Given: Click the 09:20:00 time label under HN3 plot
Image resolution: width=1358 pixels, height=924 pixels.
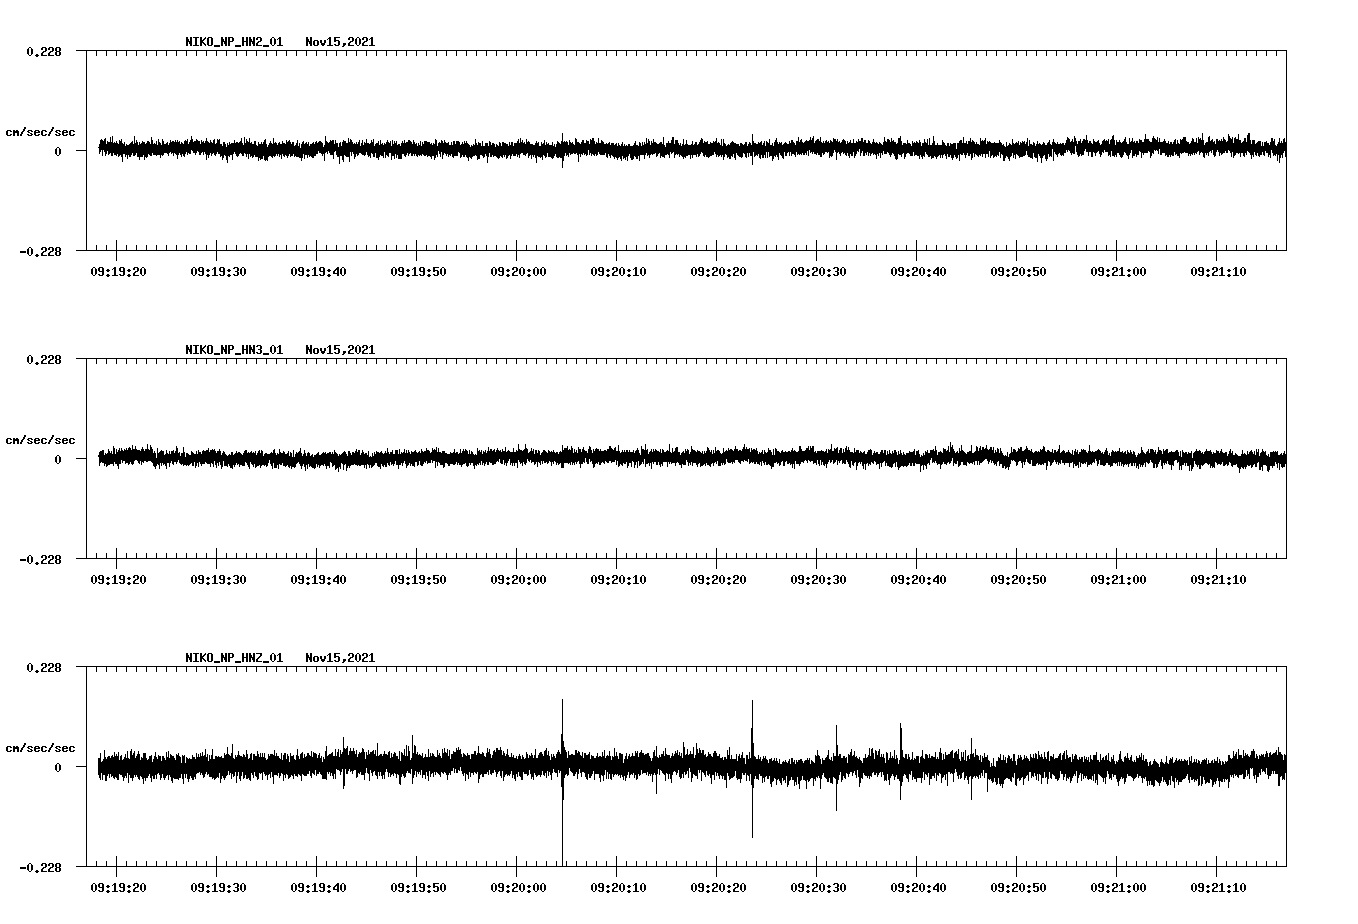Looking at the screenshot, I should point(518,579).
